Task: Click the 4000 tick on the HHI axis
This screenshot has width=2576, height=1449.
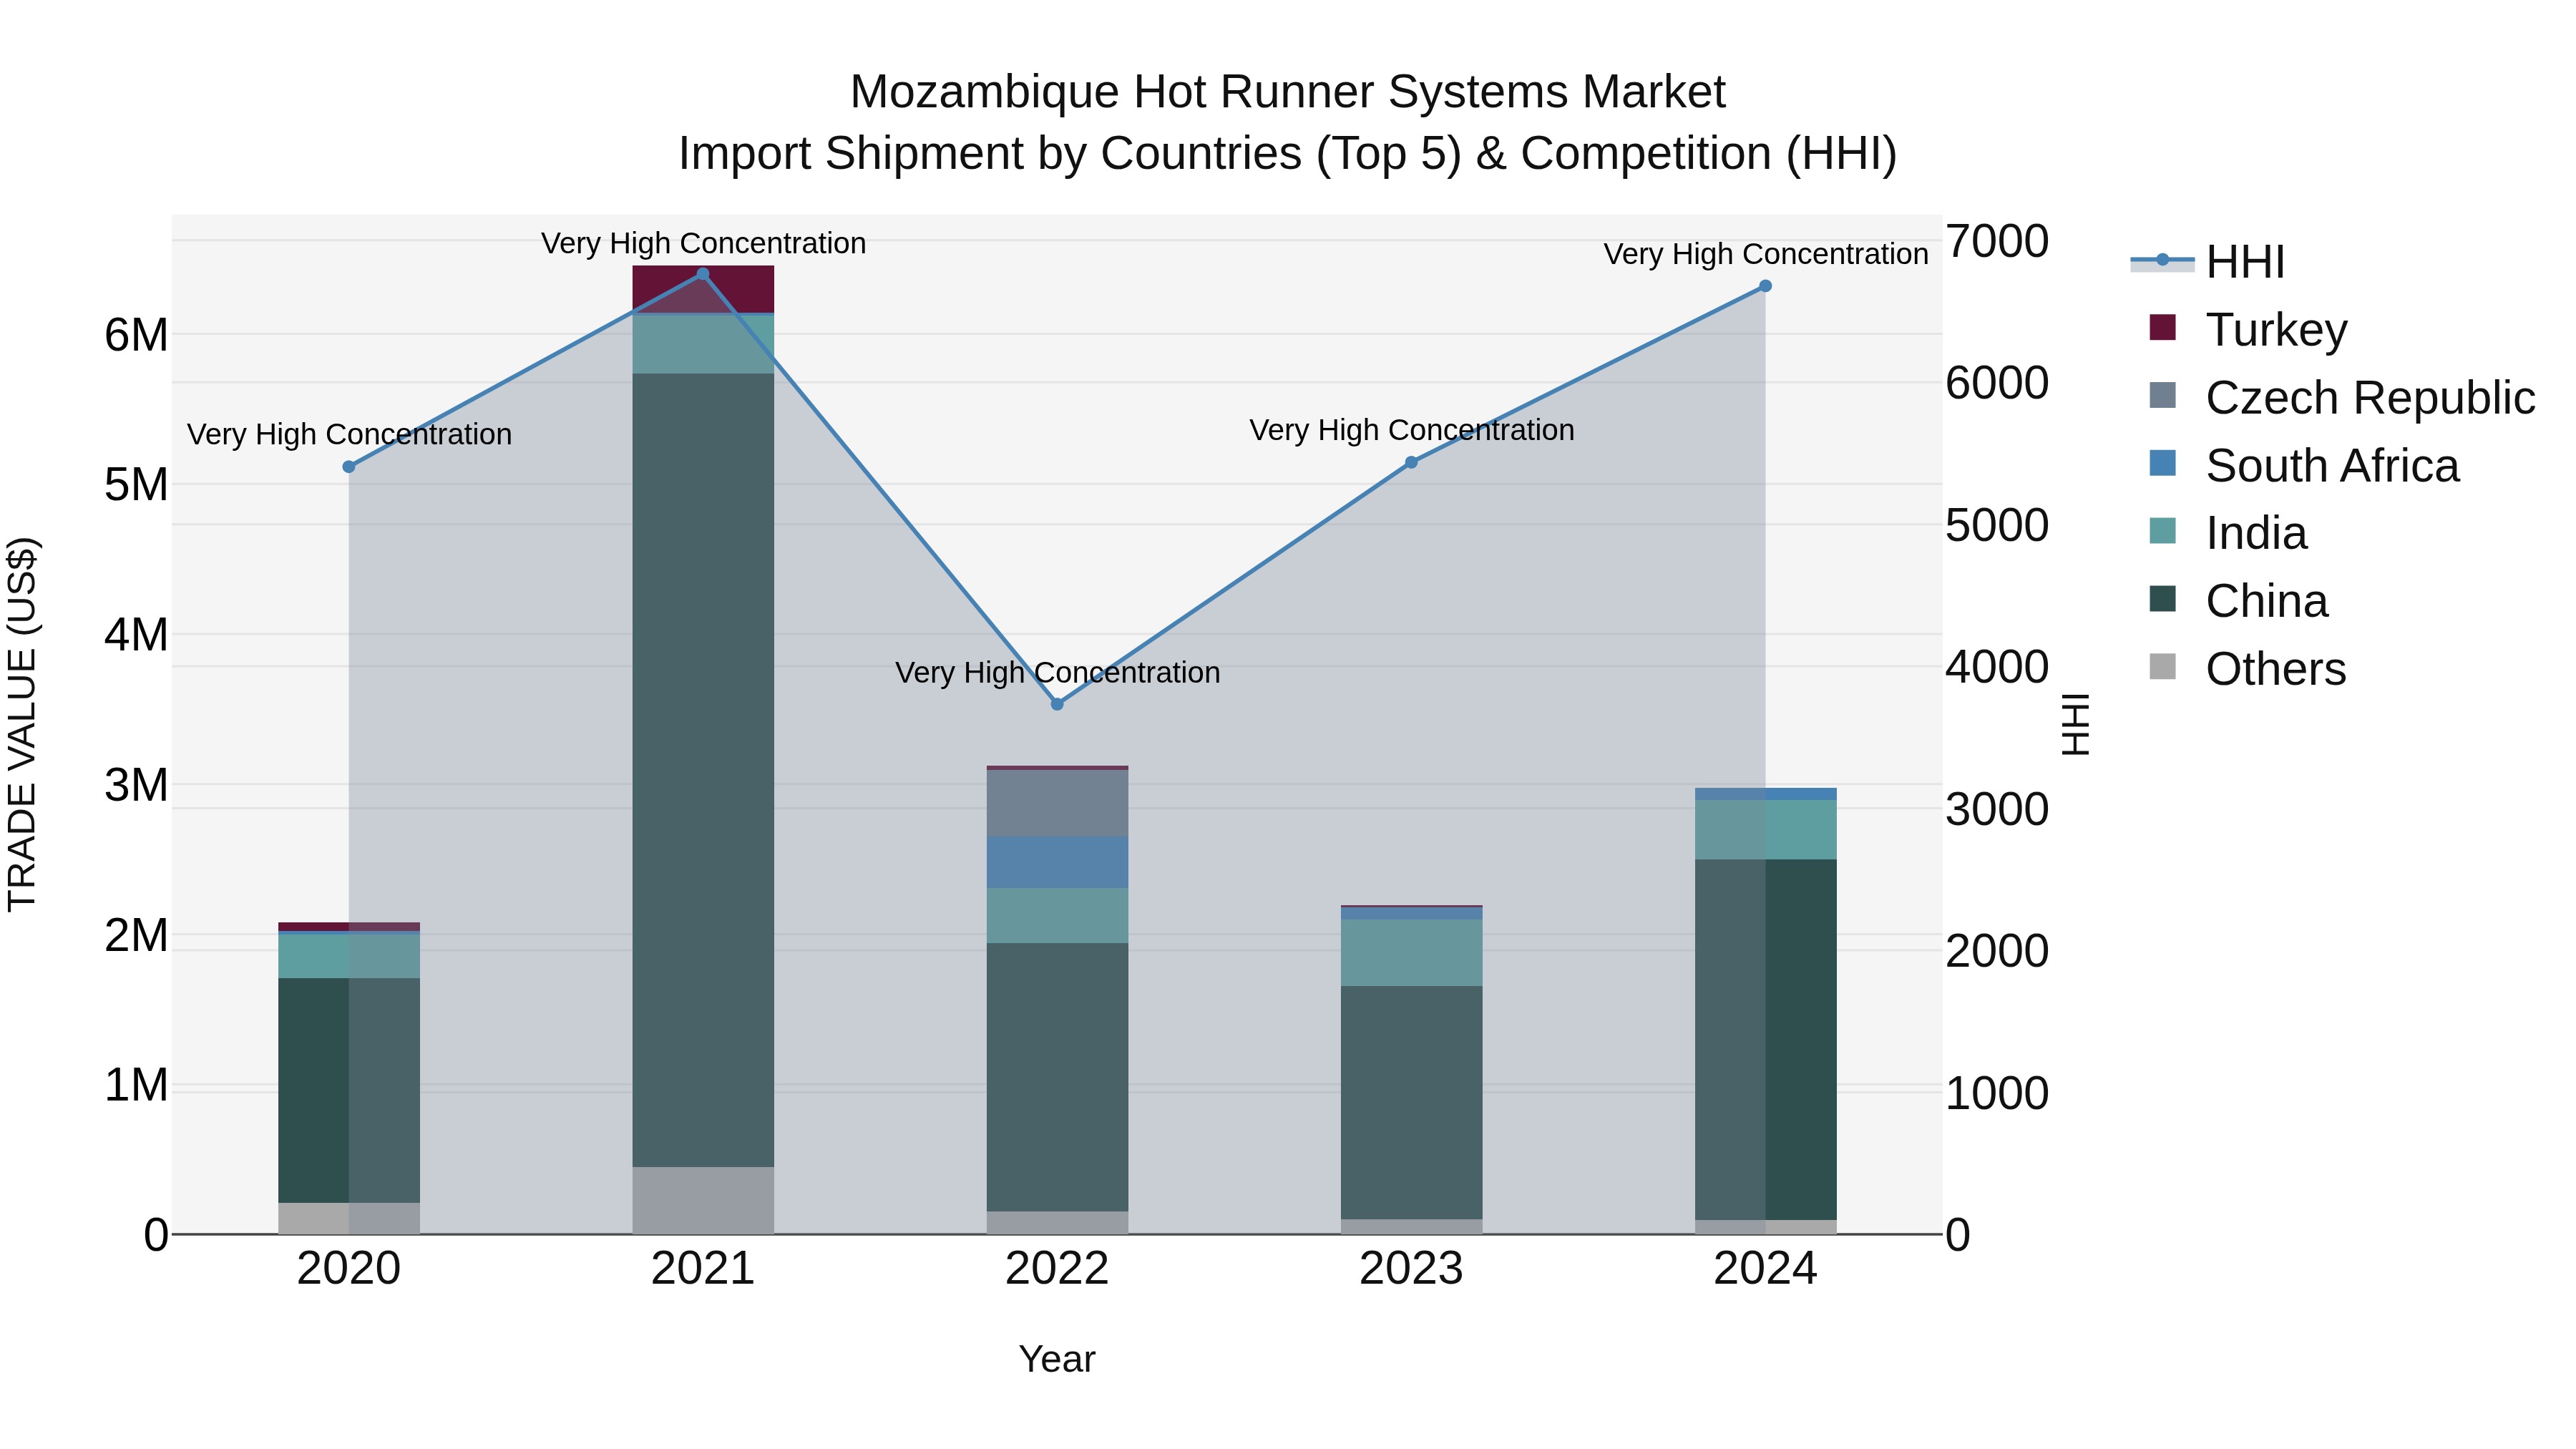Action: [1997, 667]
